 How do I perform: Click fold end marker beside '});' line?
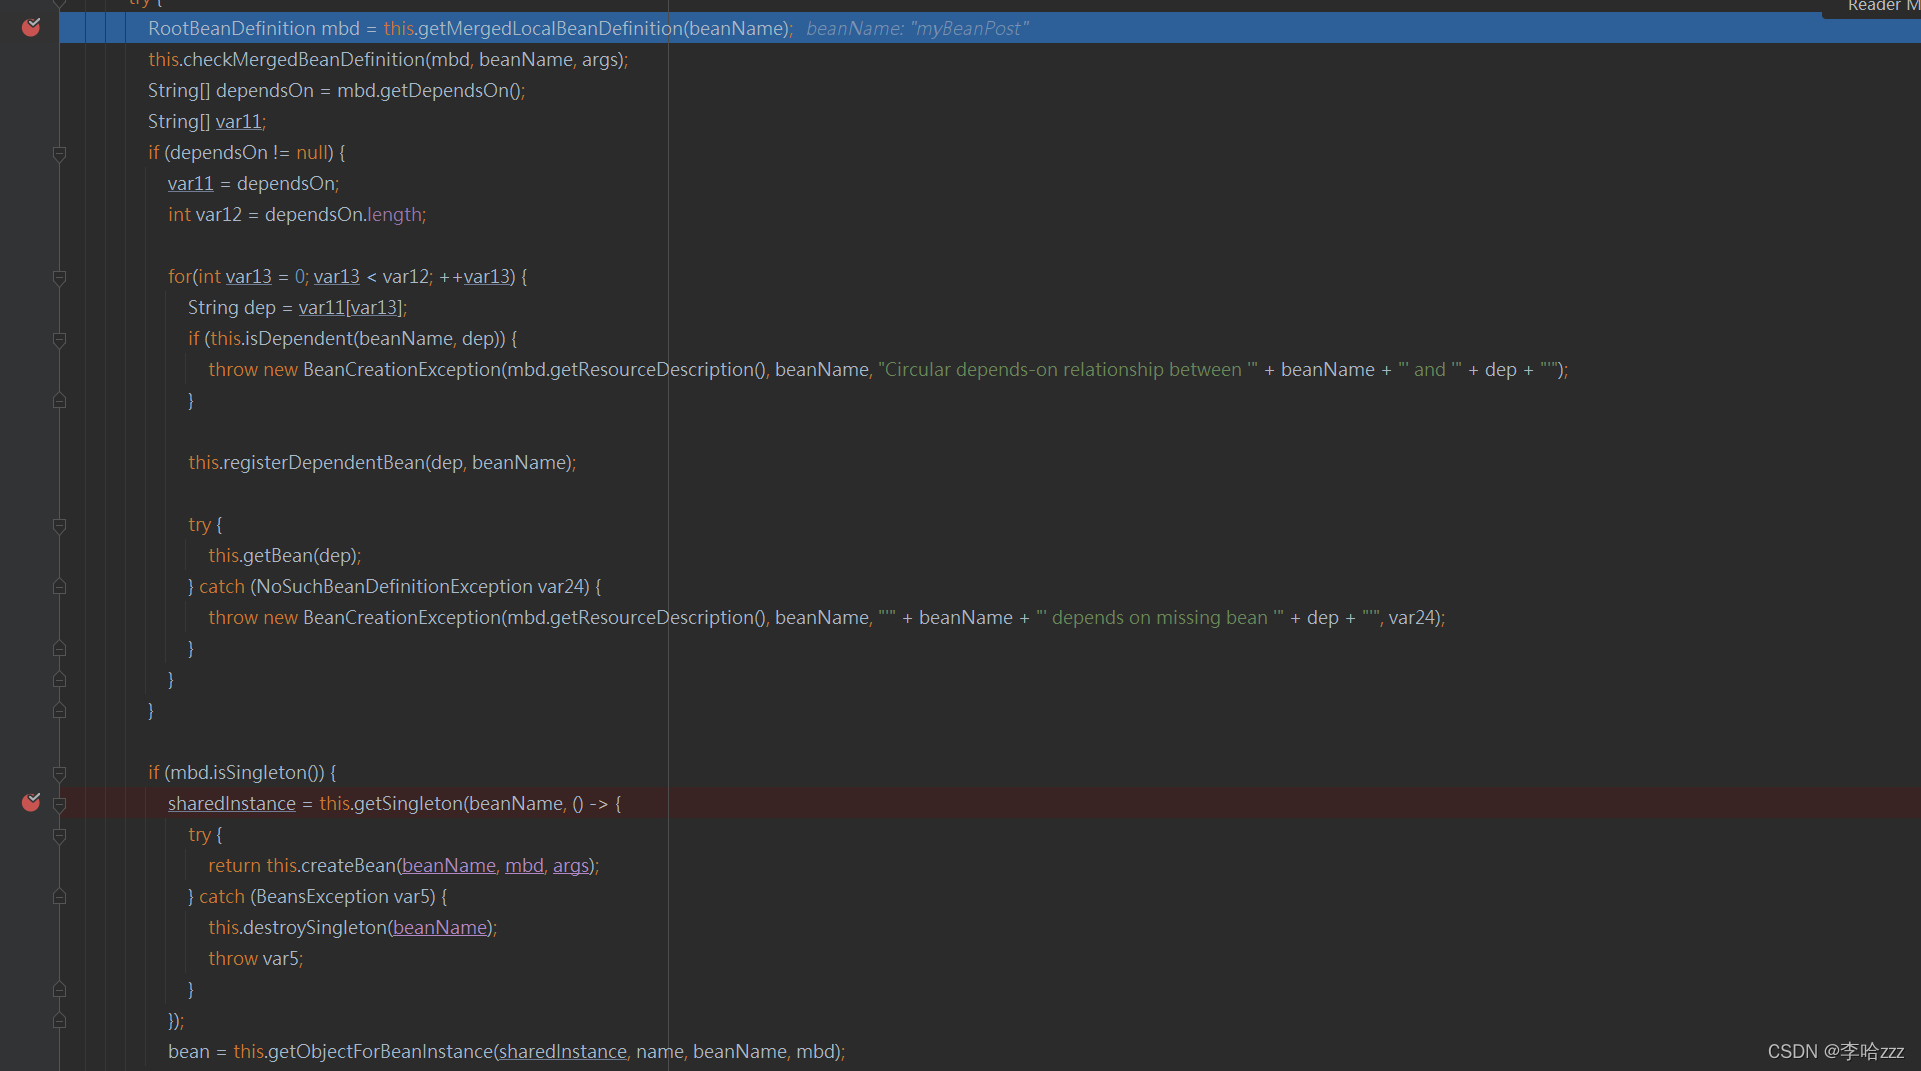(59, 1021)
